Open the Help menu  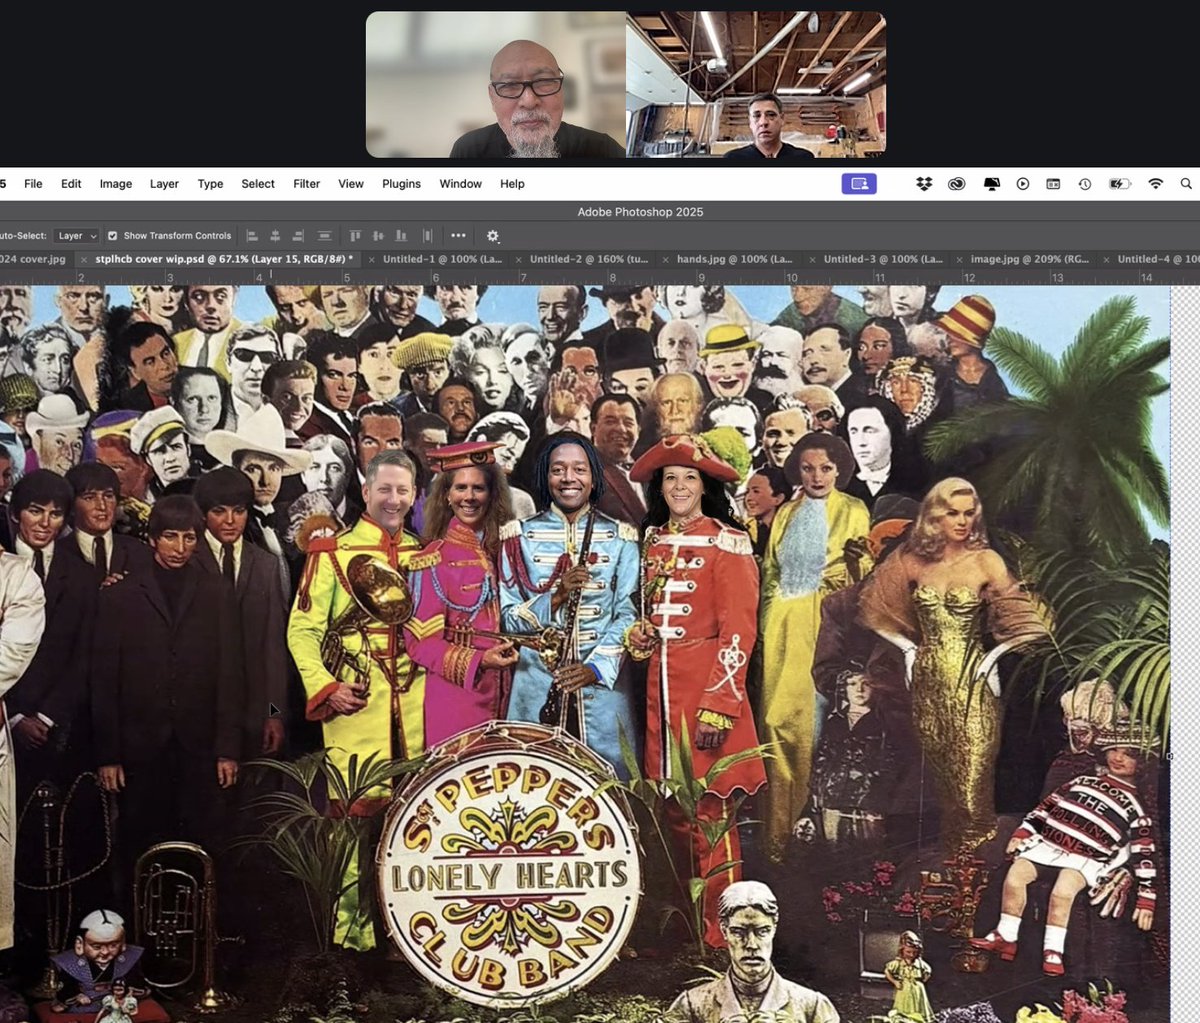coord(512,184)
